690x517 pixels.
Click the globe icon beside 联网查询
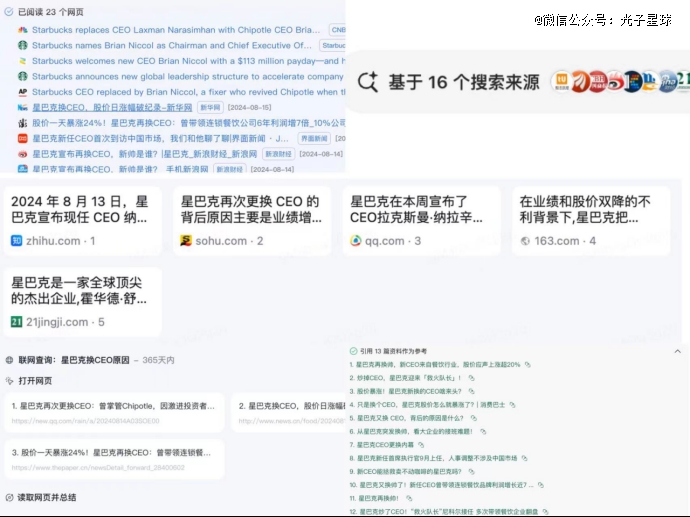(9, 360)
